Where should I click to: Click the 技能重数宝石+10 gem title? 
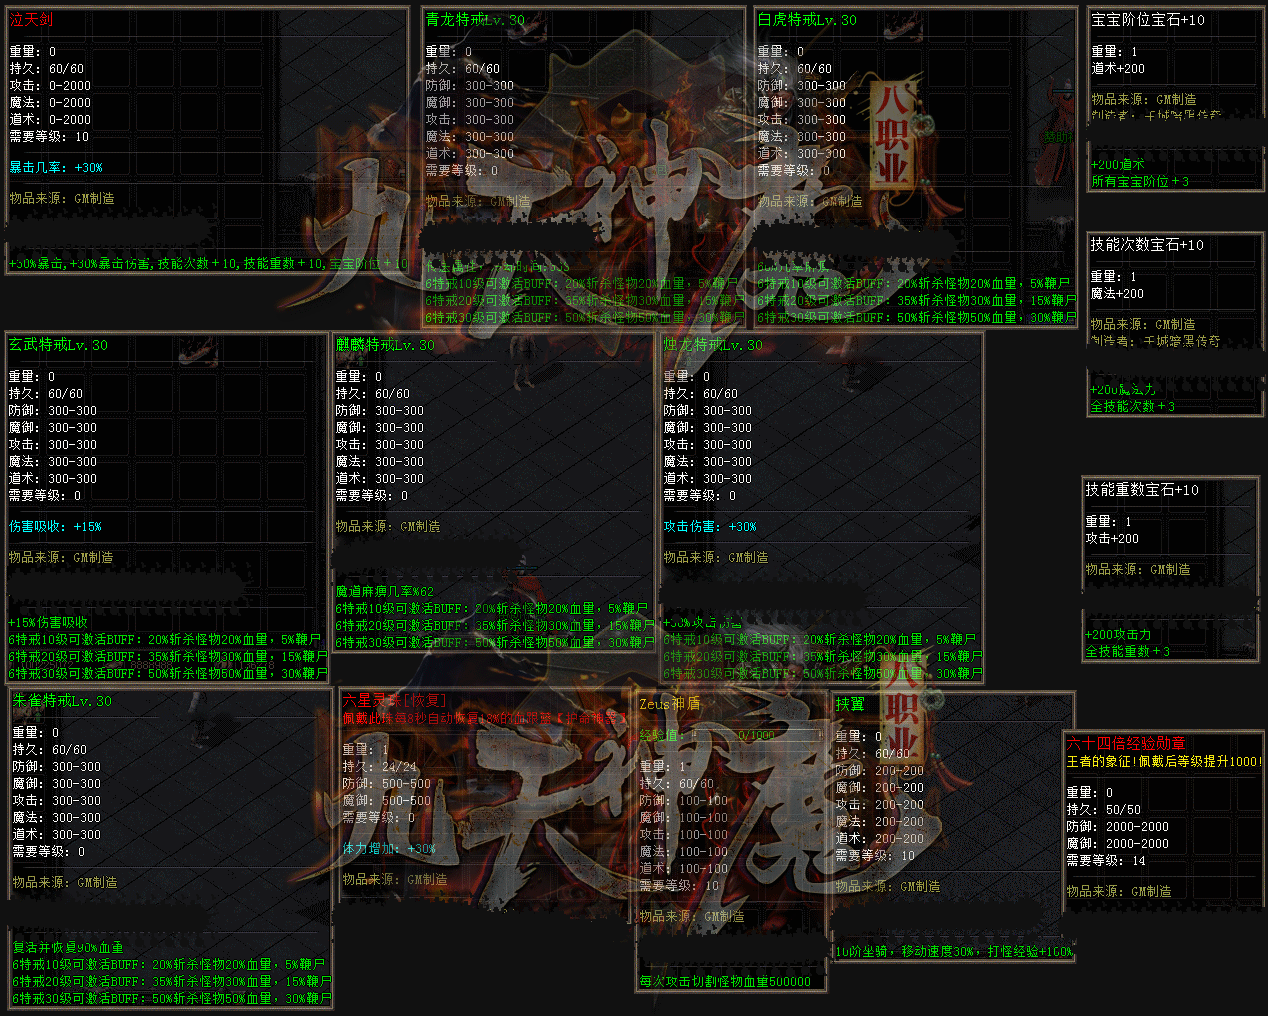[x=1141, y=490]
